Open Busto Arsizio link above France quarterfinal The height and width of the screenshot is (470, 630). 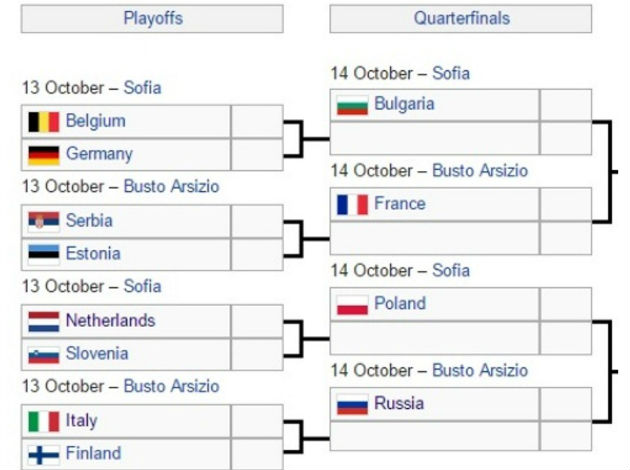[x=479, y=171]
